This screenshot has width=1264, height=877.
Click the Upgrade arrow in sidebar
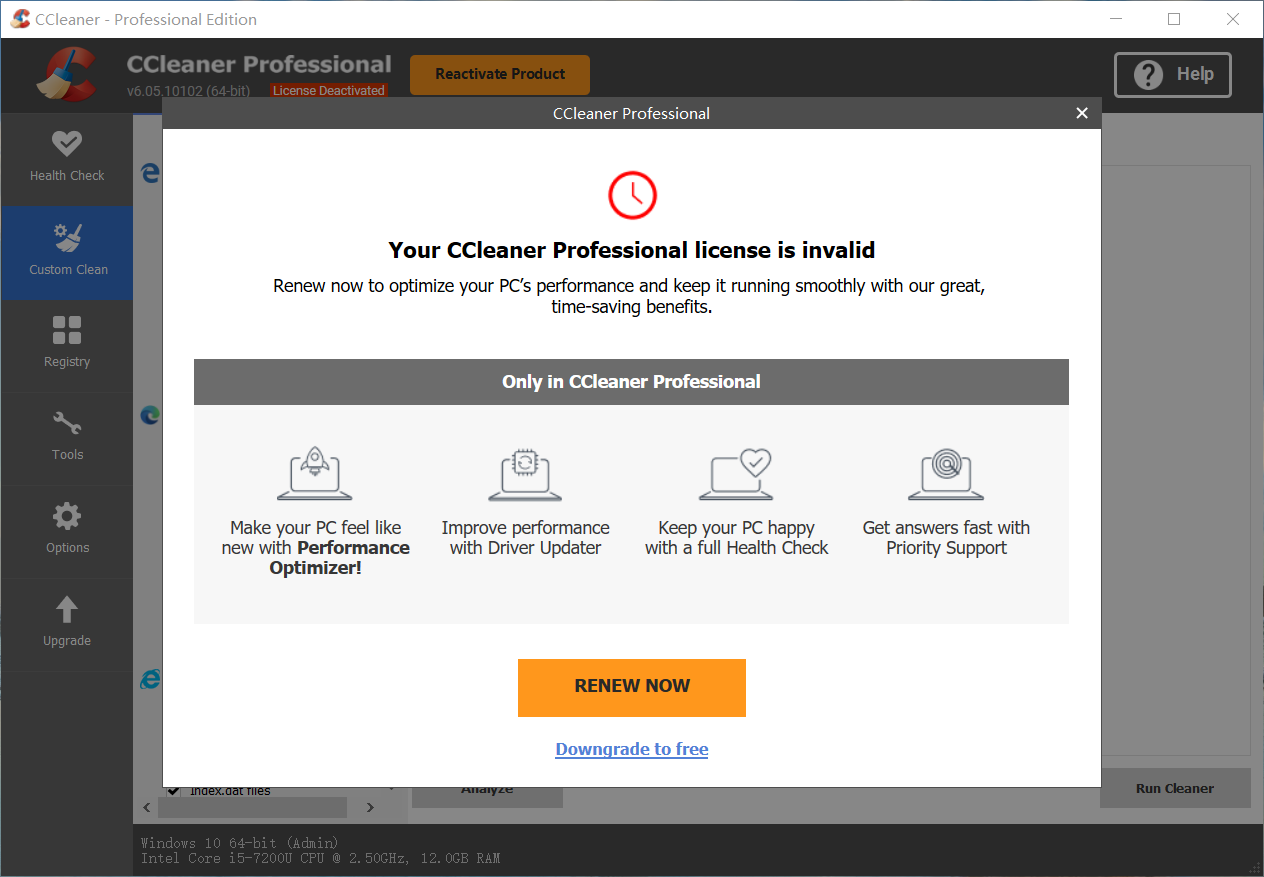click(x=67, y=624)
